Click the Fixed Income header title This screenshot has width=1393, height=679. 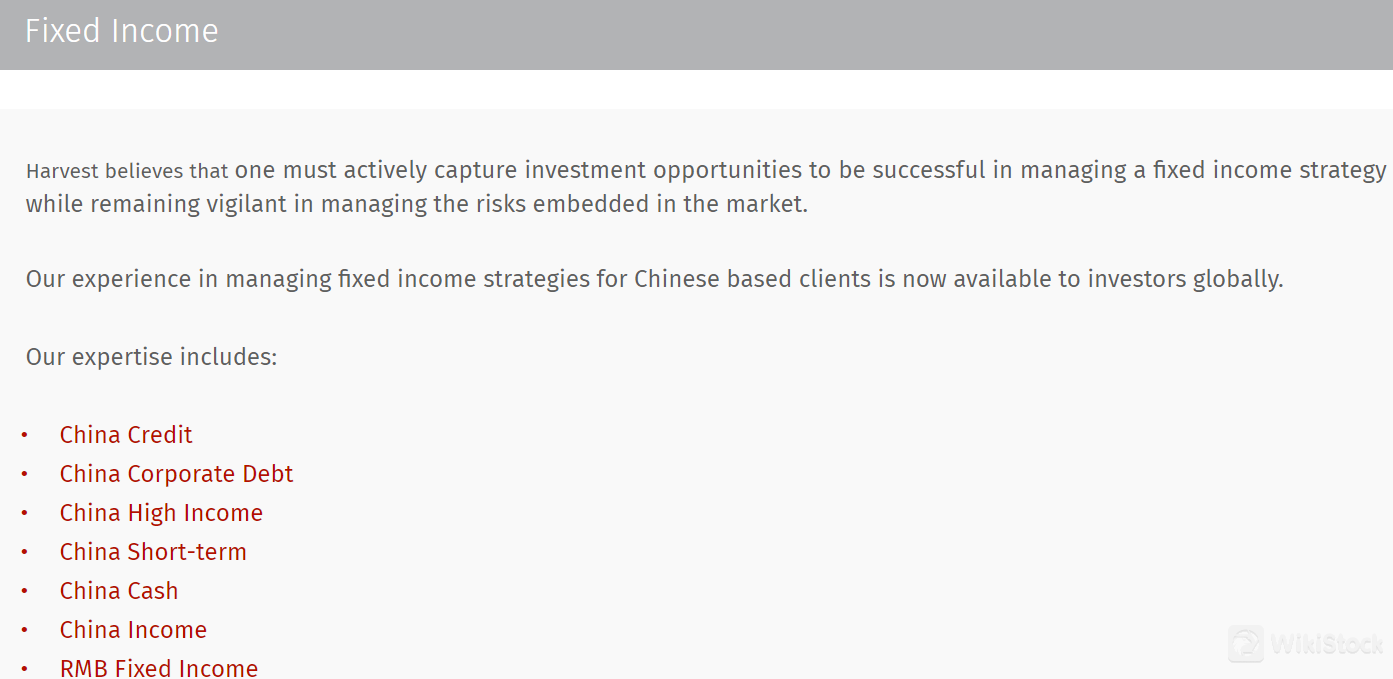[x=122, y=31]
